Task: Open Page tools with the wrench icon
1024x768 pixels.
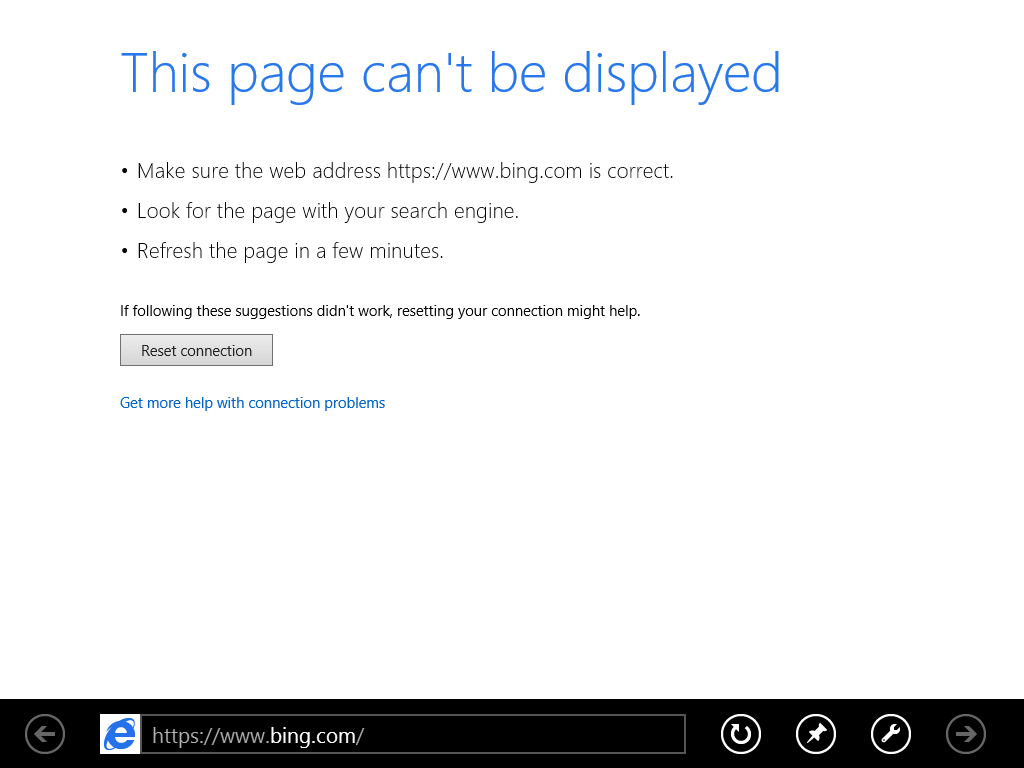Action: coord(891,734)
